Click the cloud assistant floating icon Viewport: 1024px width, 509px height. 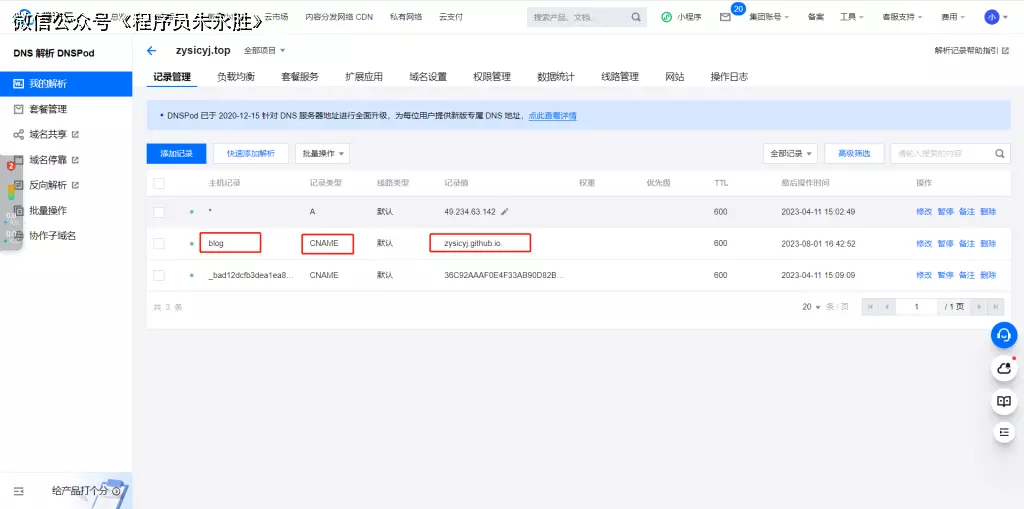[x=1004, y=368]
